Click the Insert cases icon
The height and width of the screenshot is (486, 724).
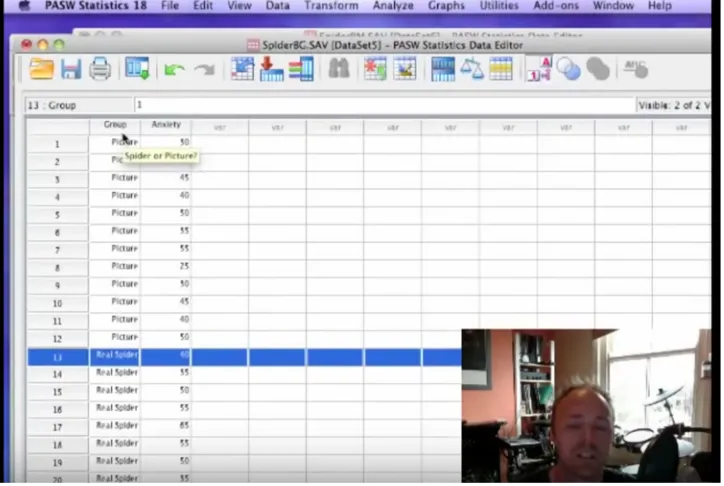point(375,69)
